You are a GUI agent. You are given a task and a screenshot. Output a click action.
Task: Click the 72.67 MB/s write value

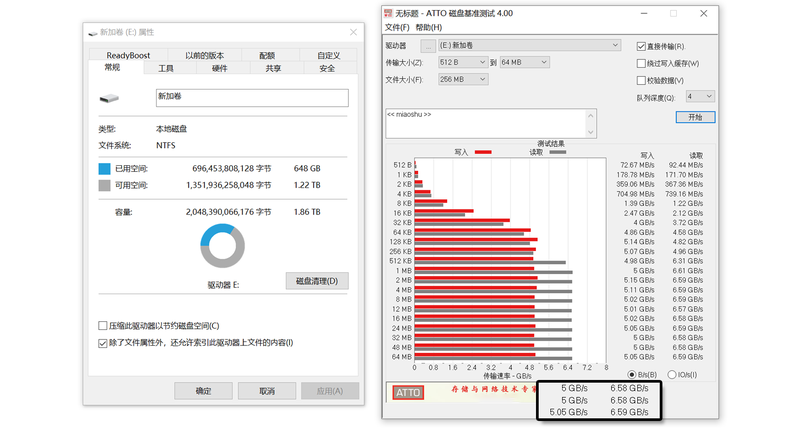pyautogui.click(x=637, y=165)
